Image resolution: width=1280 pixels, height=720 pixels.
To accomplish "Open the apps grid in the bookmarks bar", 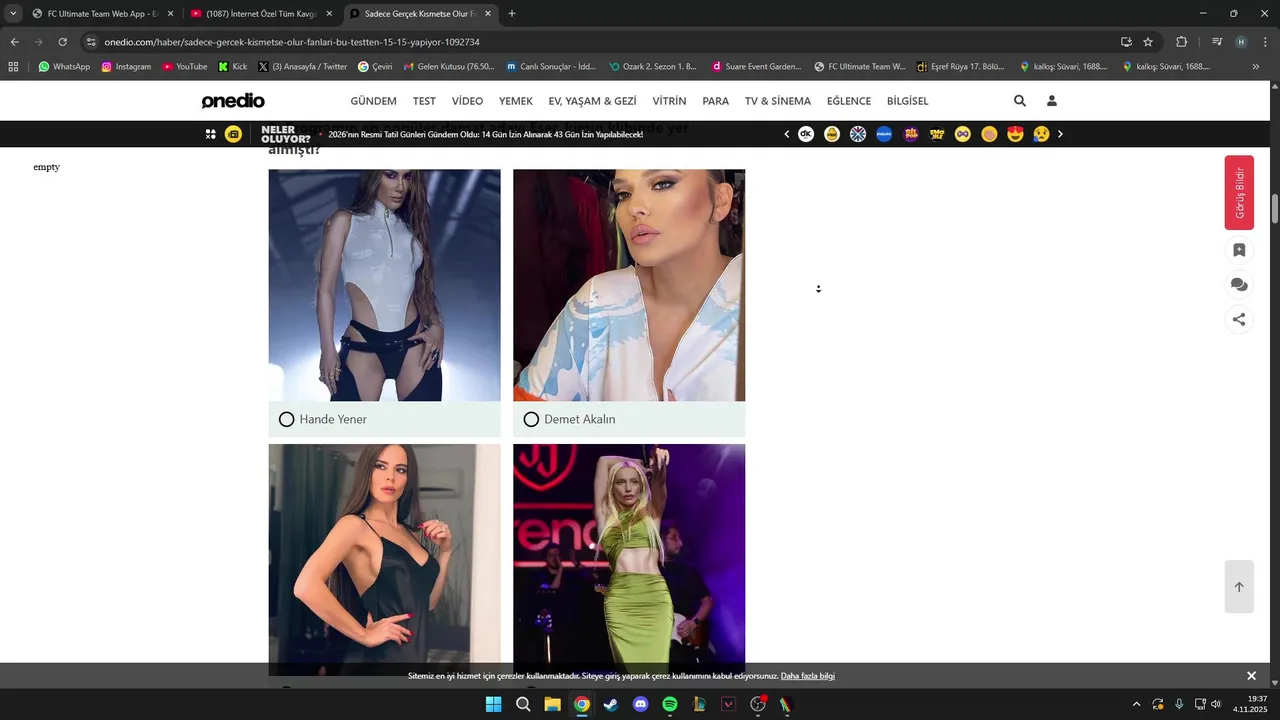I will 13,67.
